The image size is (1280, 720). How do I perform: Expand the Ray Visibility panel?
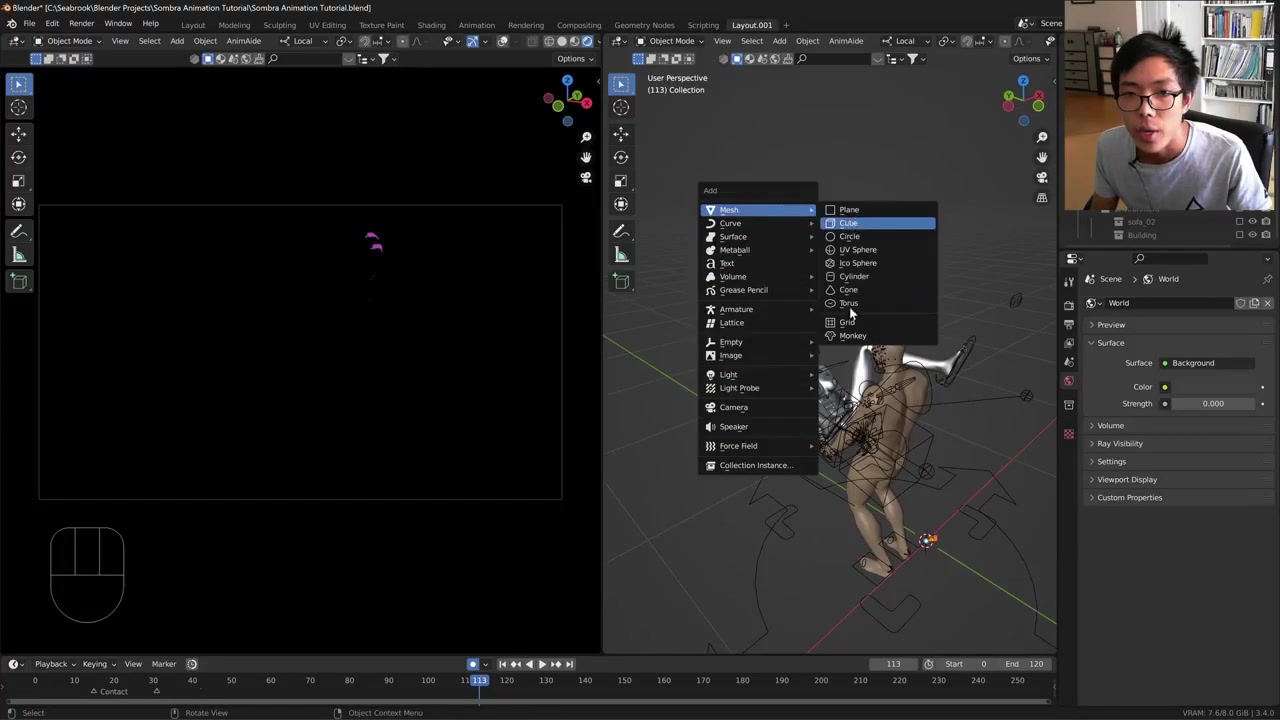point(1119,444)
